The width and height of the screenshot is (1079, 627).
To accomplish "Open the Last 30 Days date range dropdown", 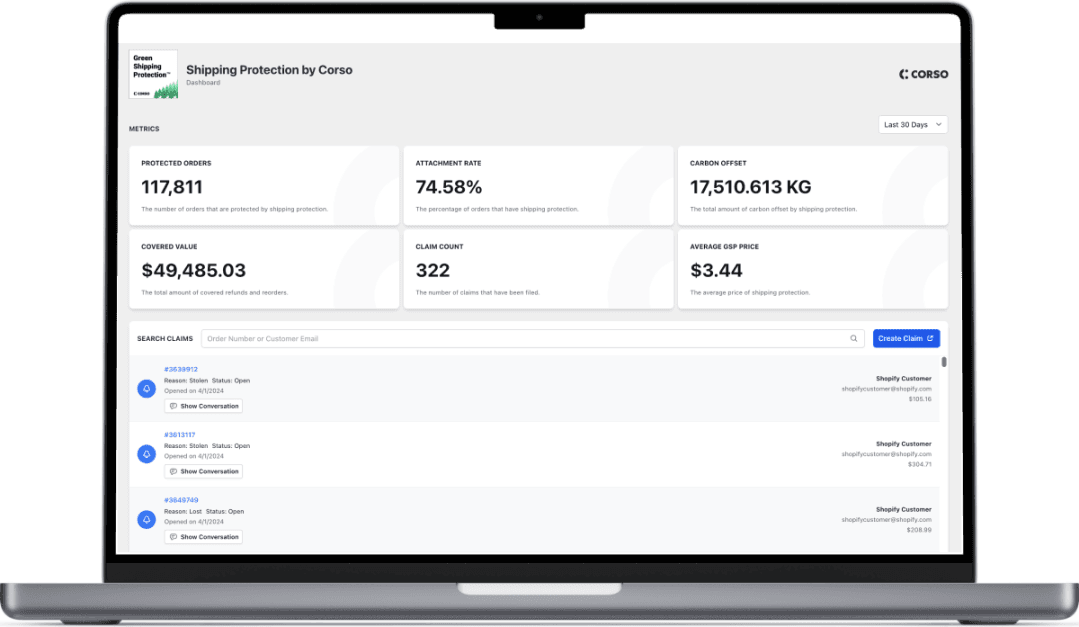I will point(912,125).
